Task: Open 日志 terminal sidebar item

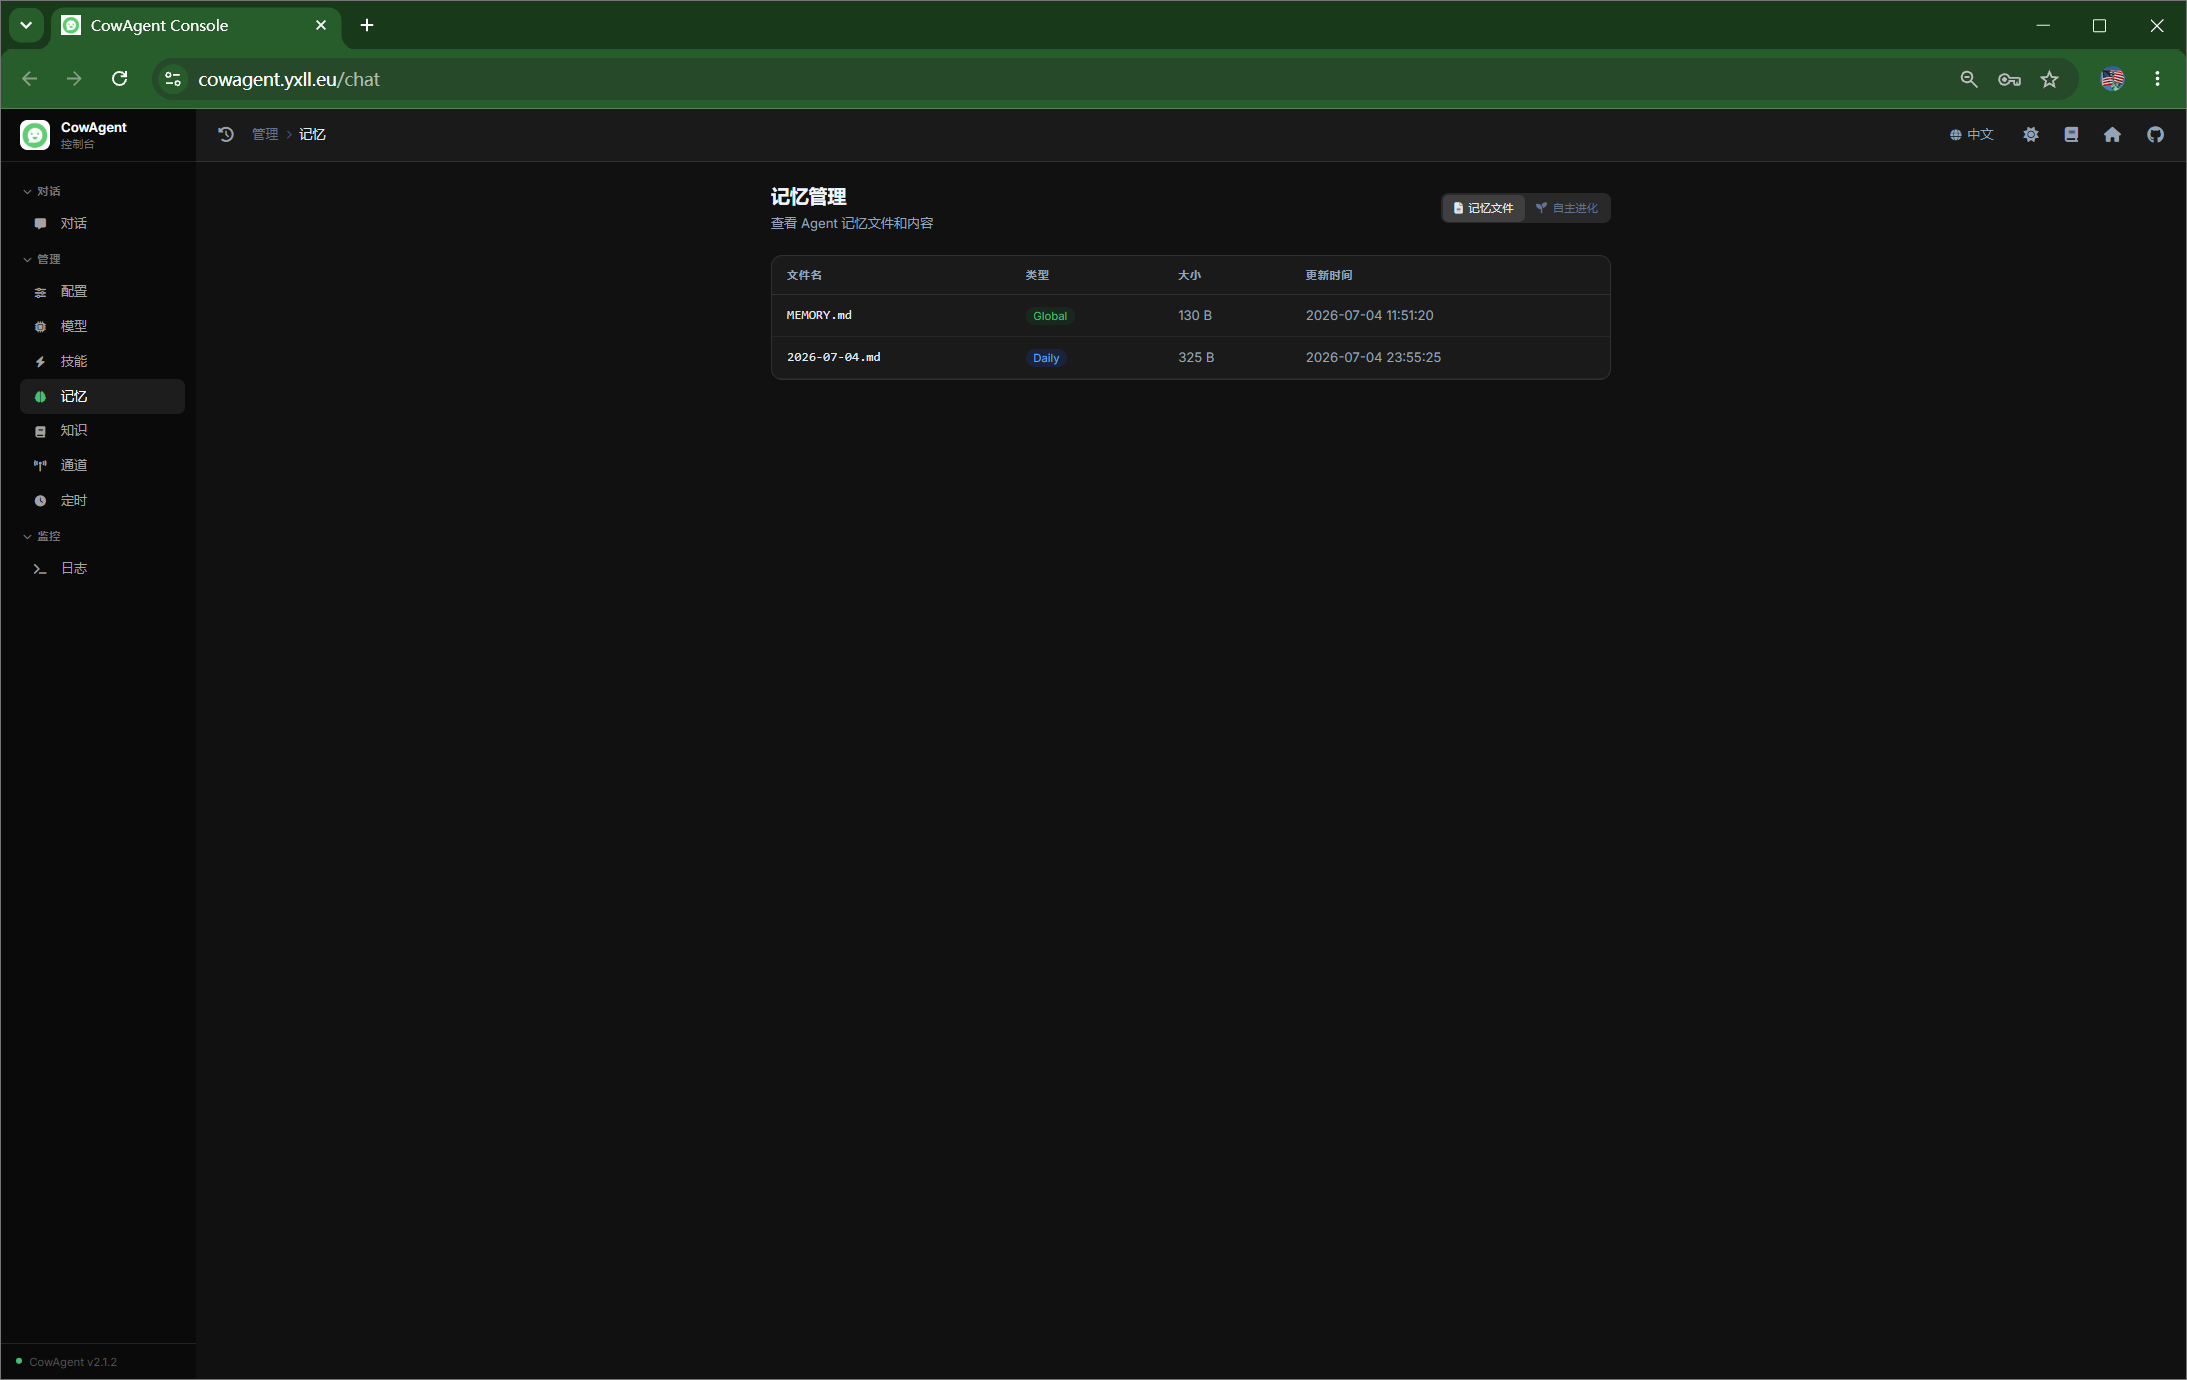Action: coord(102,569)
